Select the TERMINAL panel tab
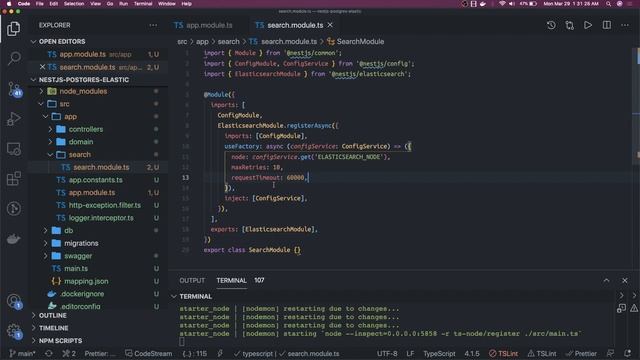Screen dimensions: 640x360 pos(231,280)
